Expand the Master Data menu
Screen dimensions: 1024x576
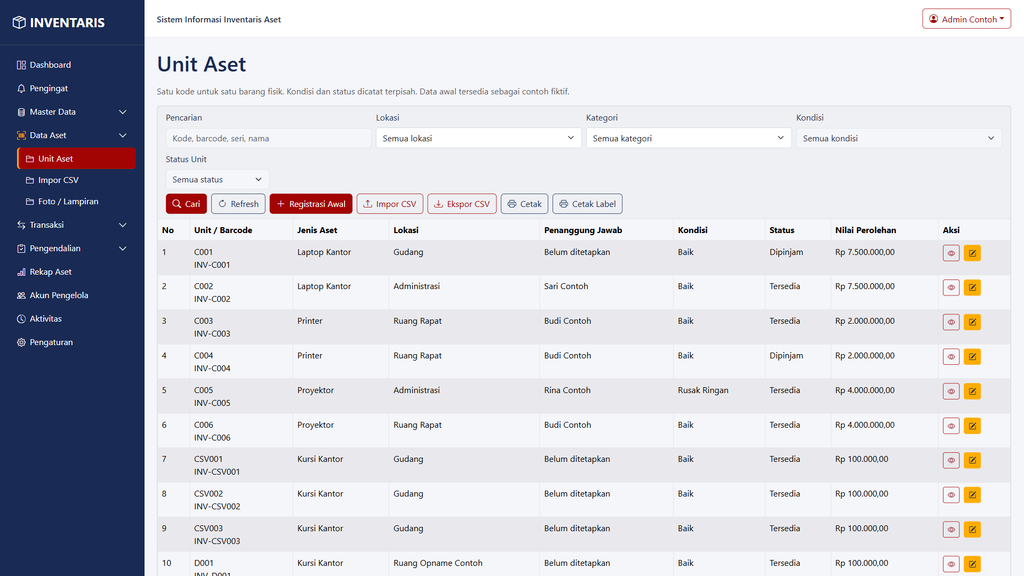pos(72,112)
